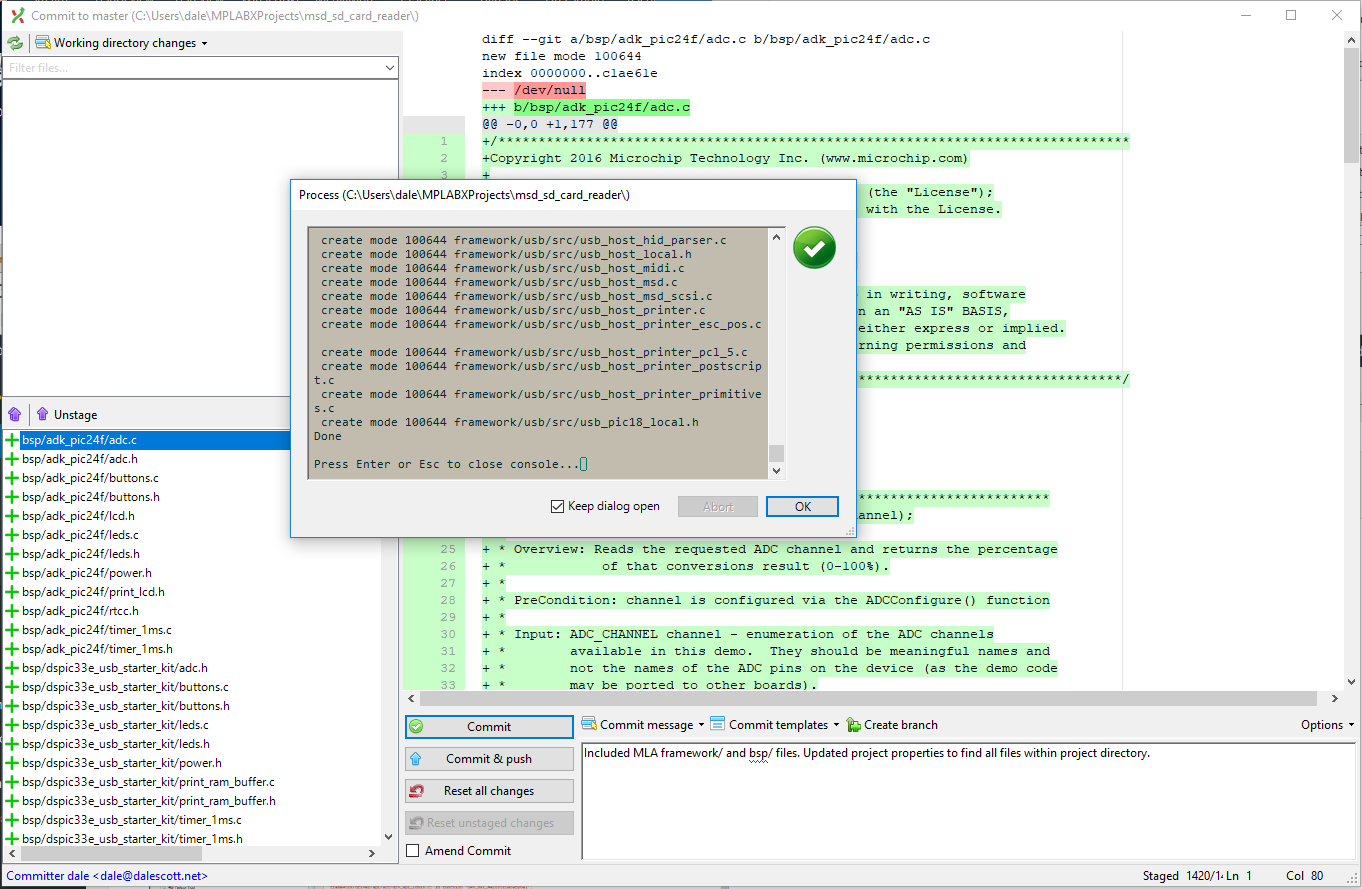
Task: Click the Commit & push button
Action: [x=489, y=759]
